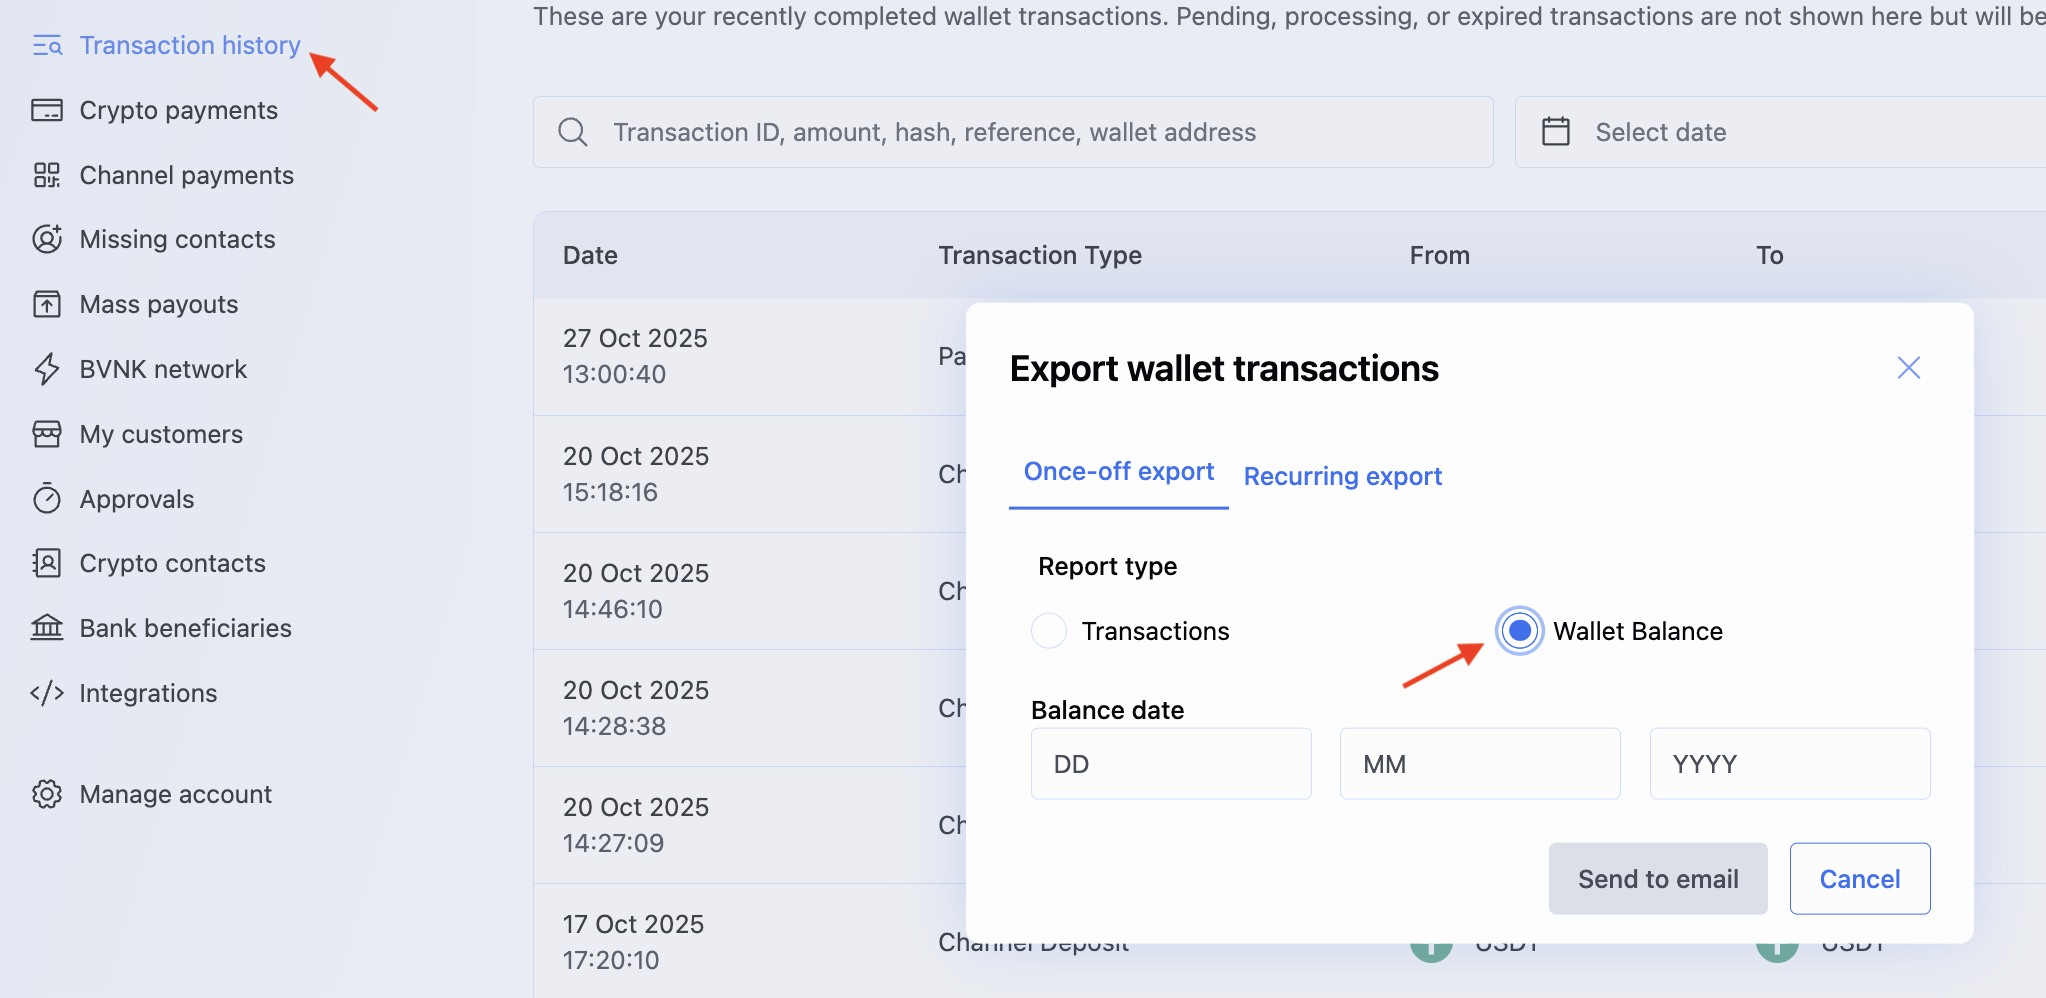Click the Manage account gear icon

click(47, 794)
